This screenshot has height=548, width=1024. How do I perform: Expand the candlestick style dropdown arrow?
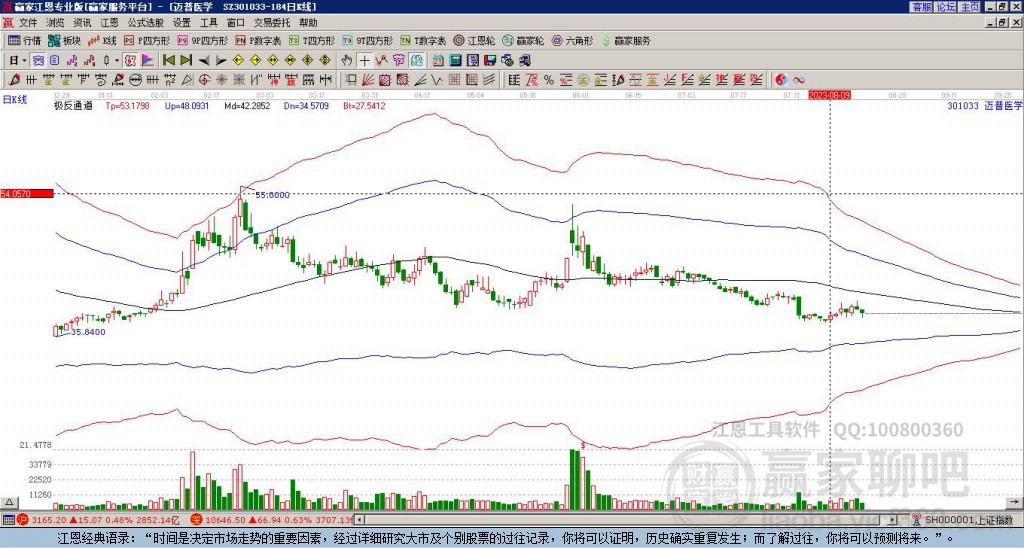(x=117, y=60)
